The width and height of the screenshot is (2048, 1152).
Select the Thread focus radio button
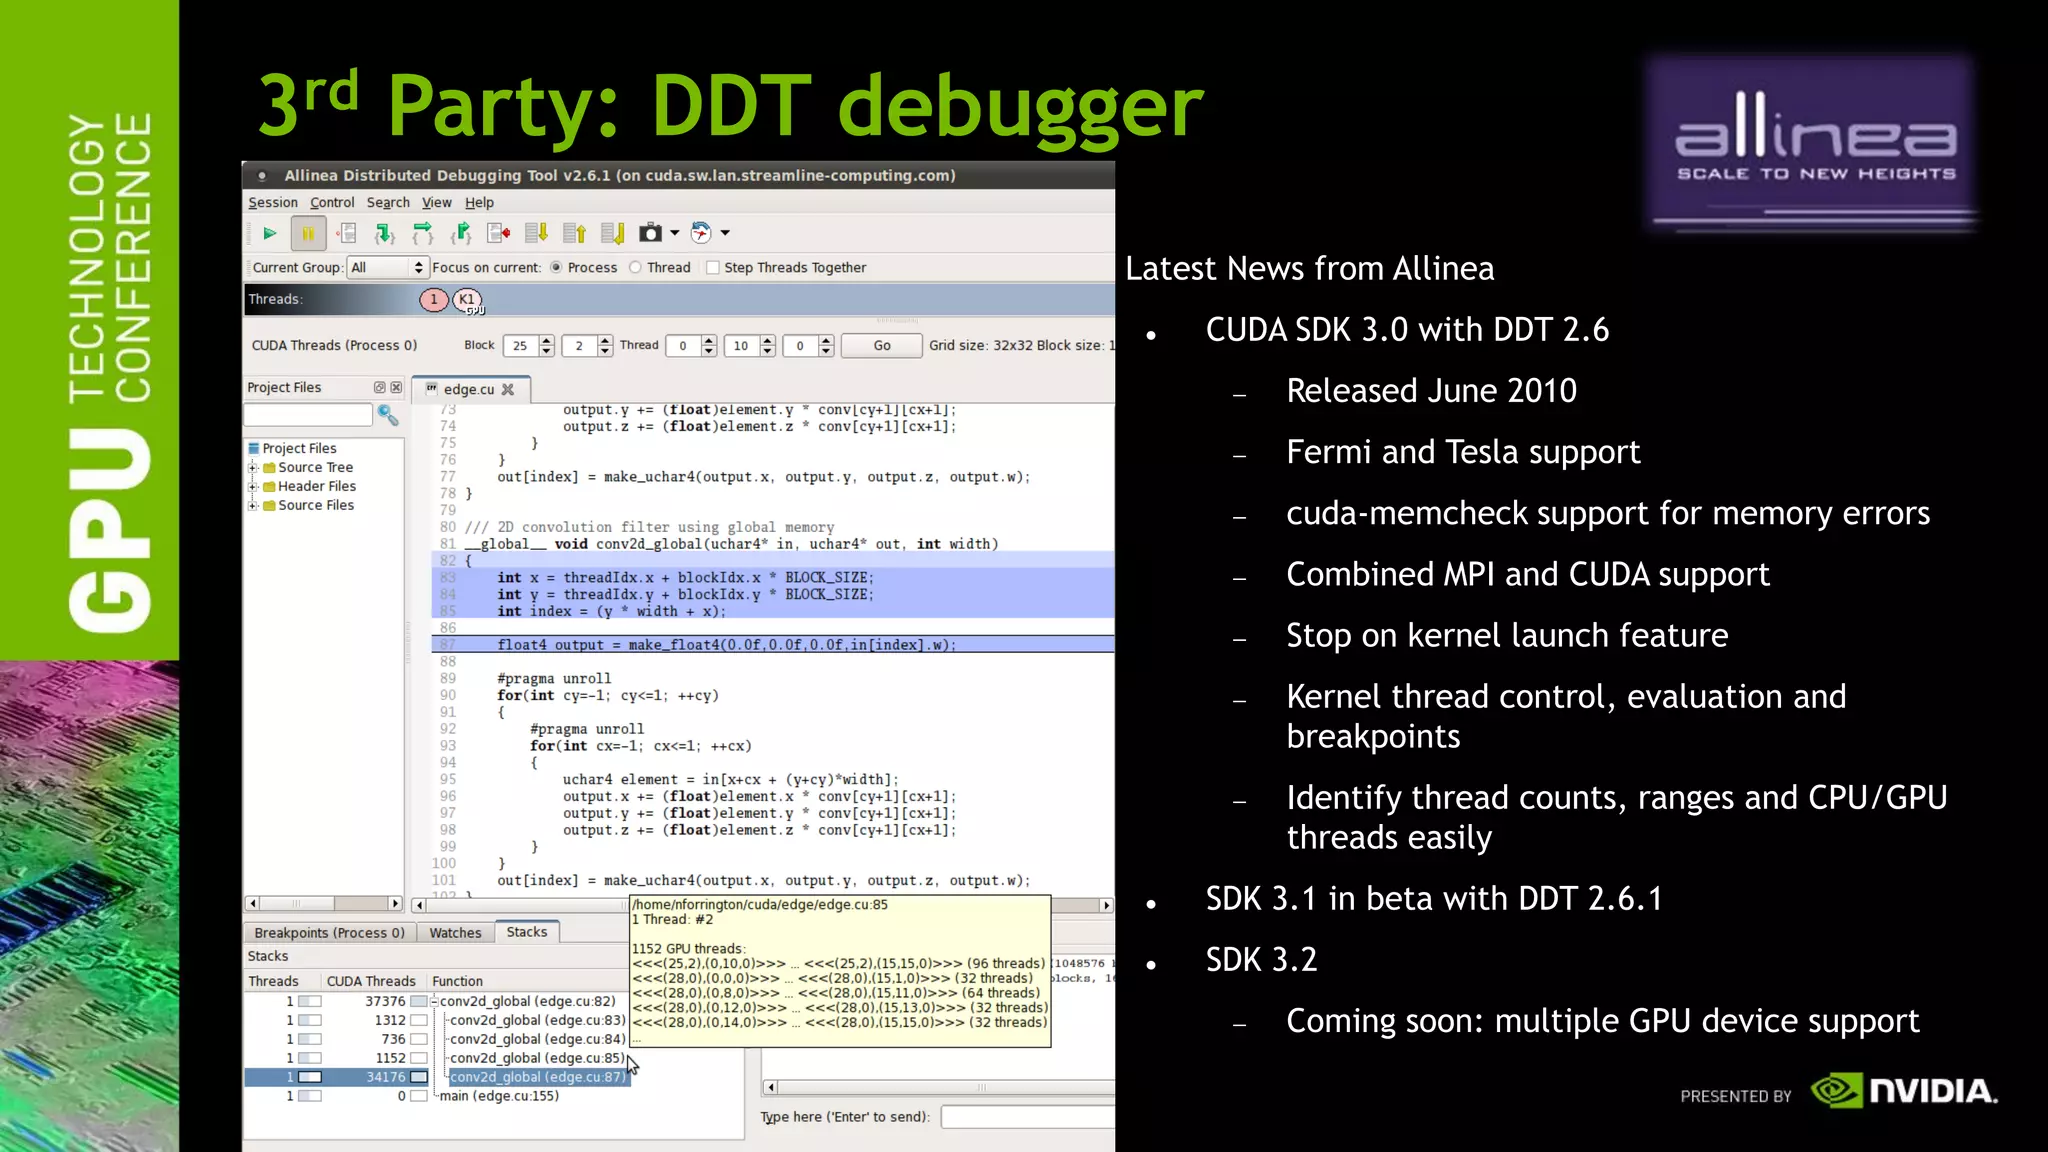[636, 268]
